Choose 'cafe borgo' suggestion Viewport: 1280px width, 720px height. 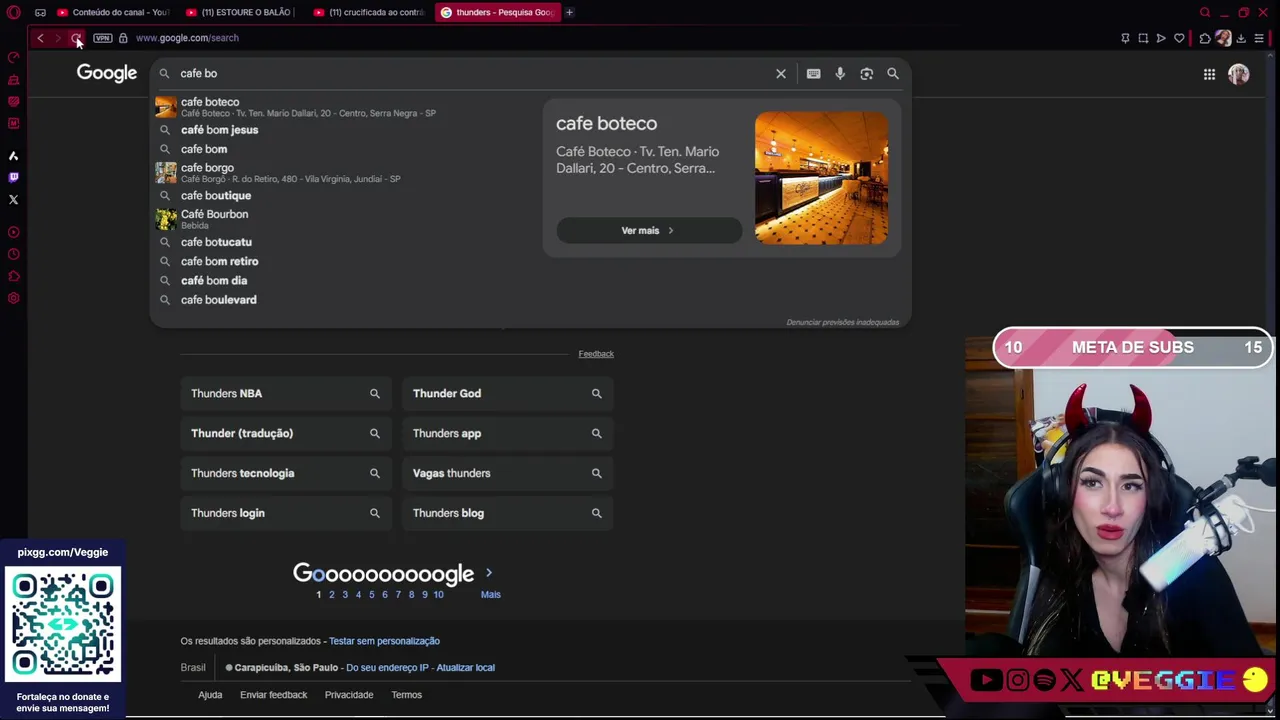(x=345, y=172)
